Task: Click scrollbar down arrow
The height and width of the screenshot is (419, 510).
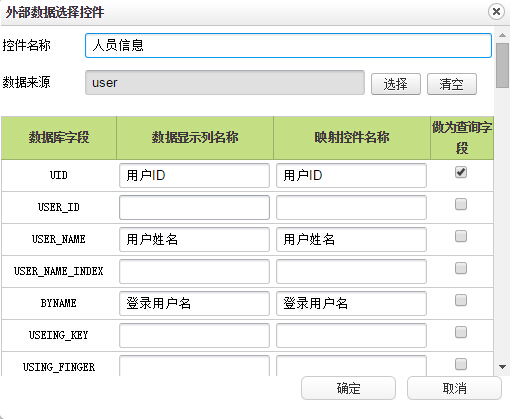Action: pos(502,367)
